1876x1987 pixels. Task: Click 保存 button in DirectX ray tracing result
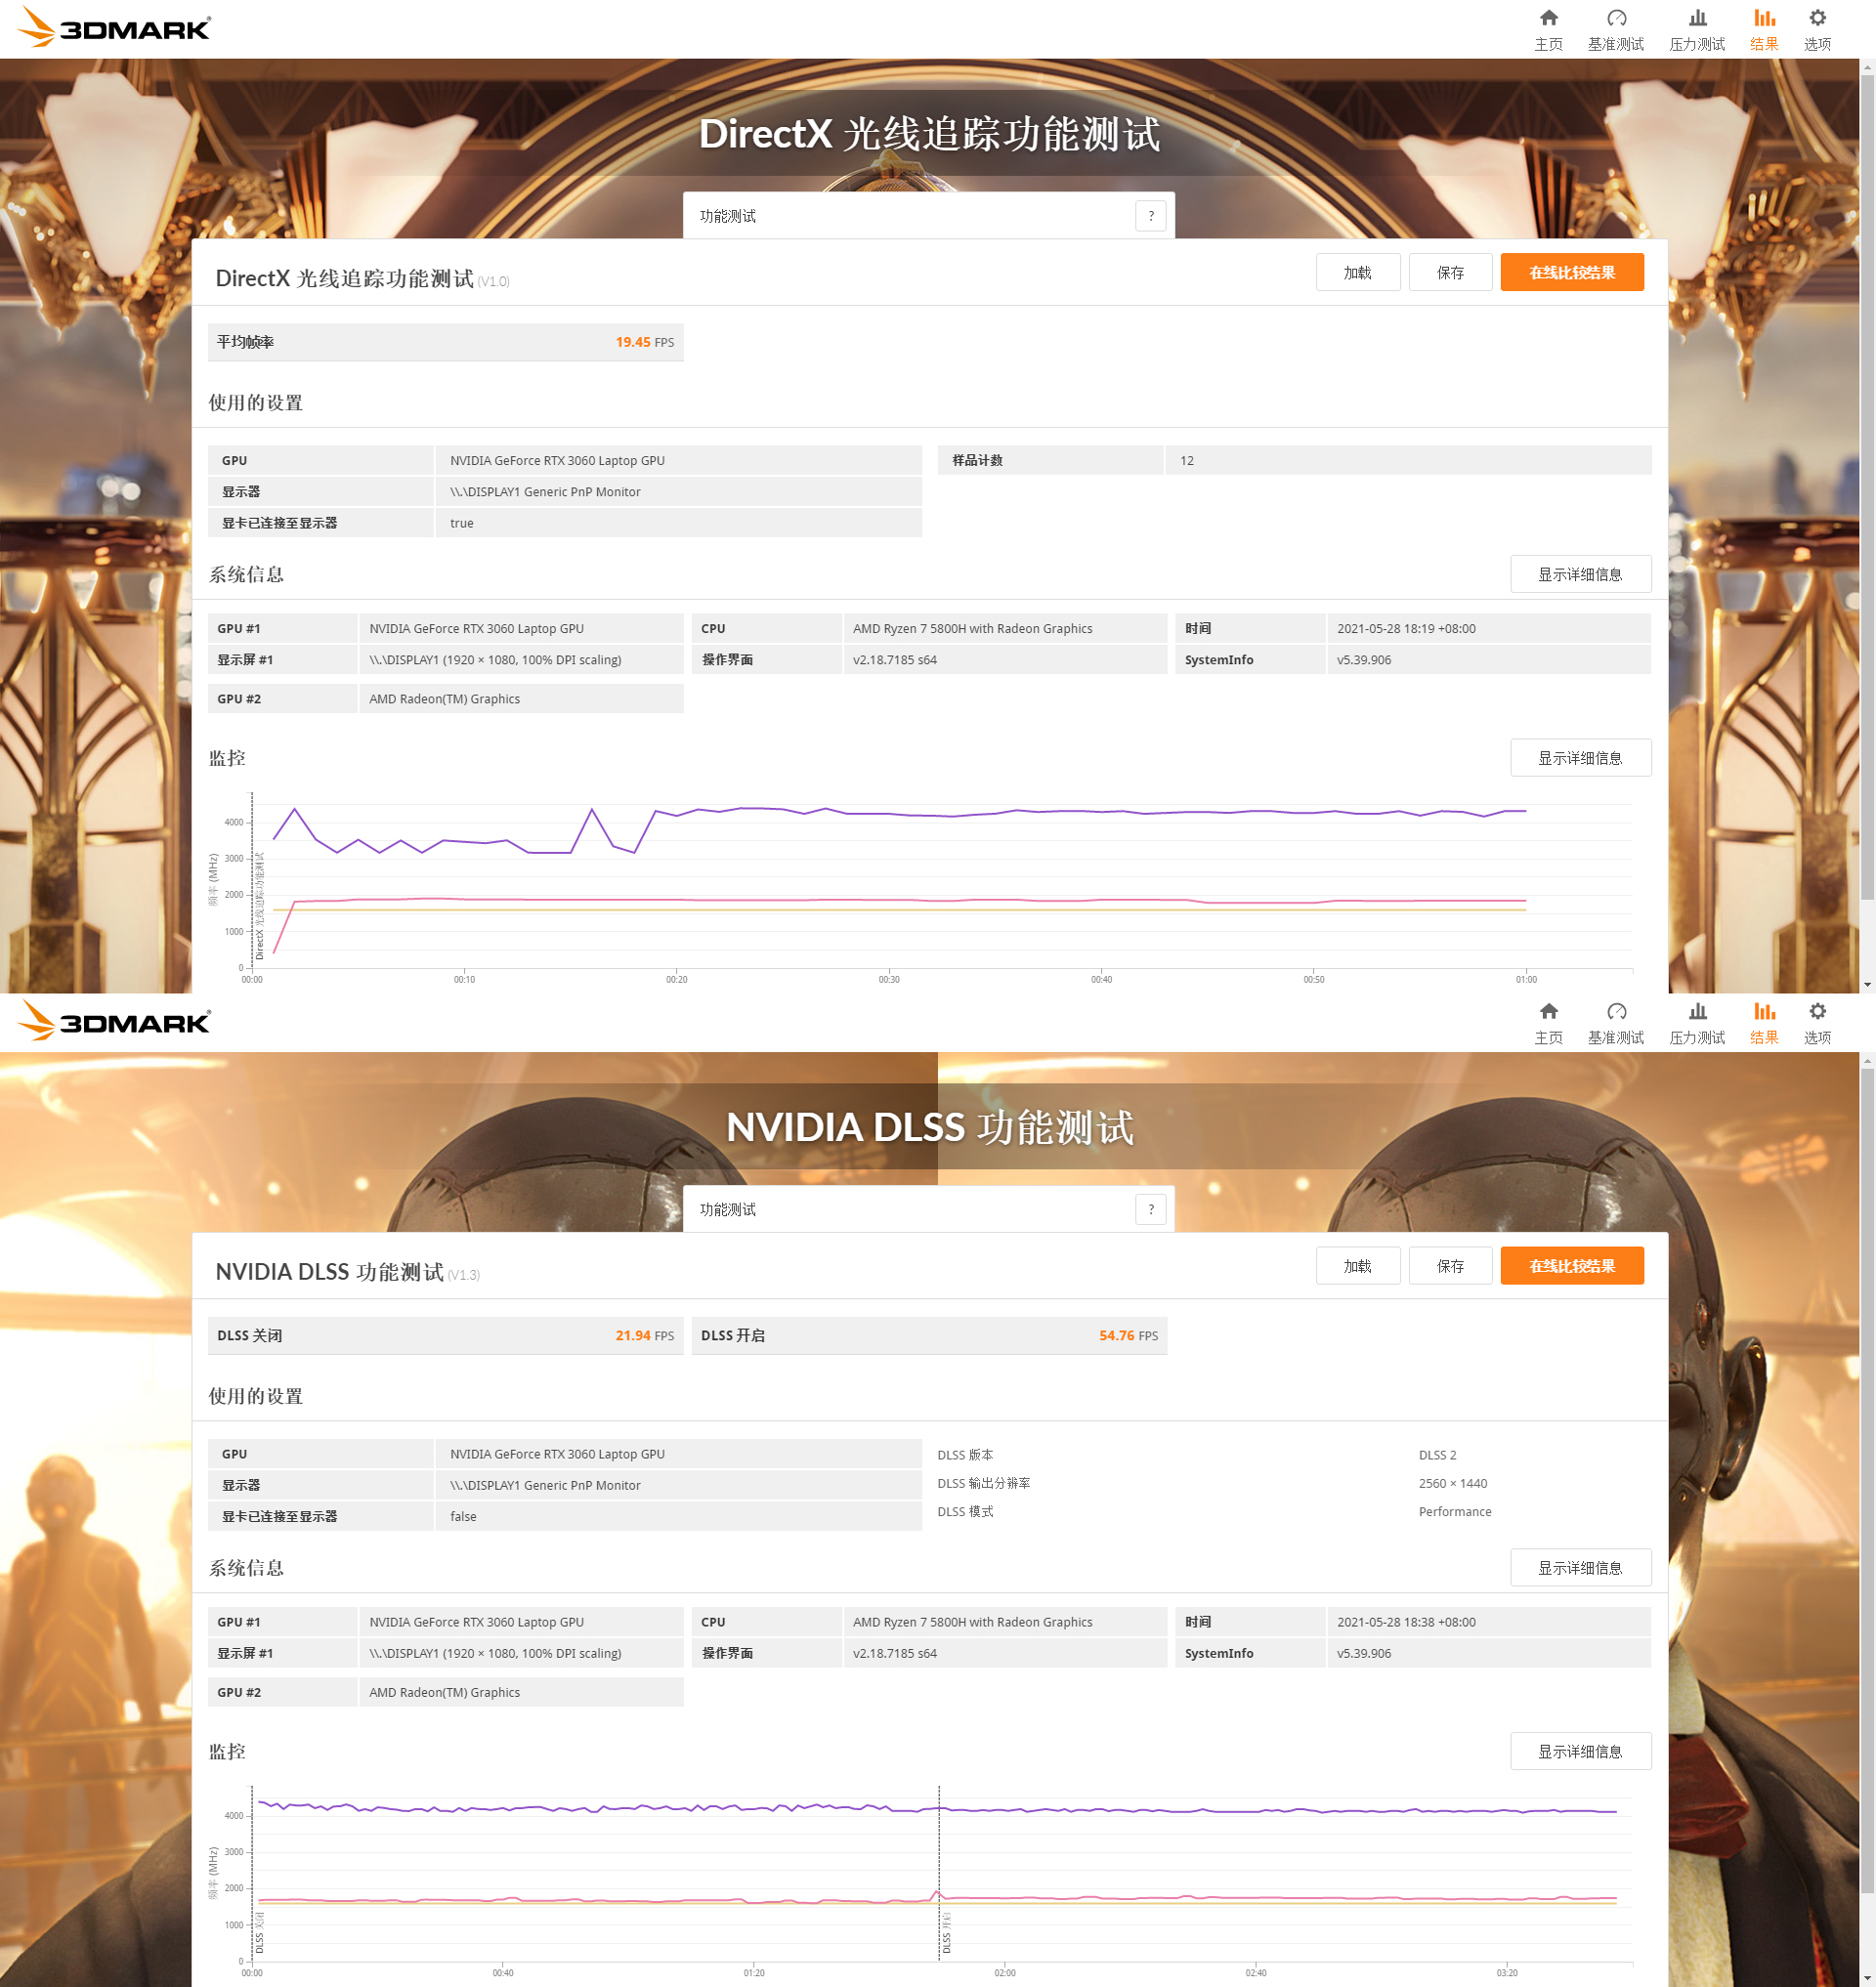coord(1449,272)
